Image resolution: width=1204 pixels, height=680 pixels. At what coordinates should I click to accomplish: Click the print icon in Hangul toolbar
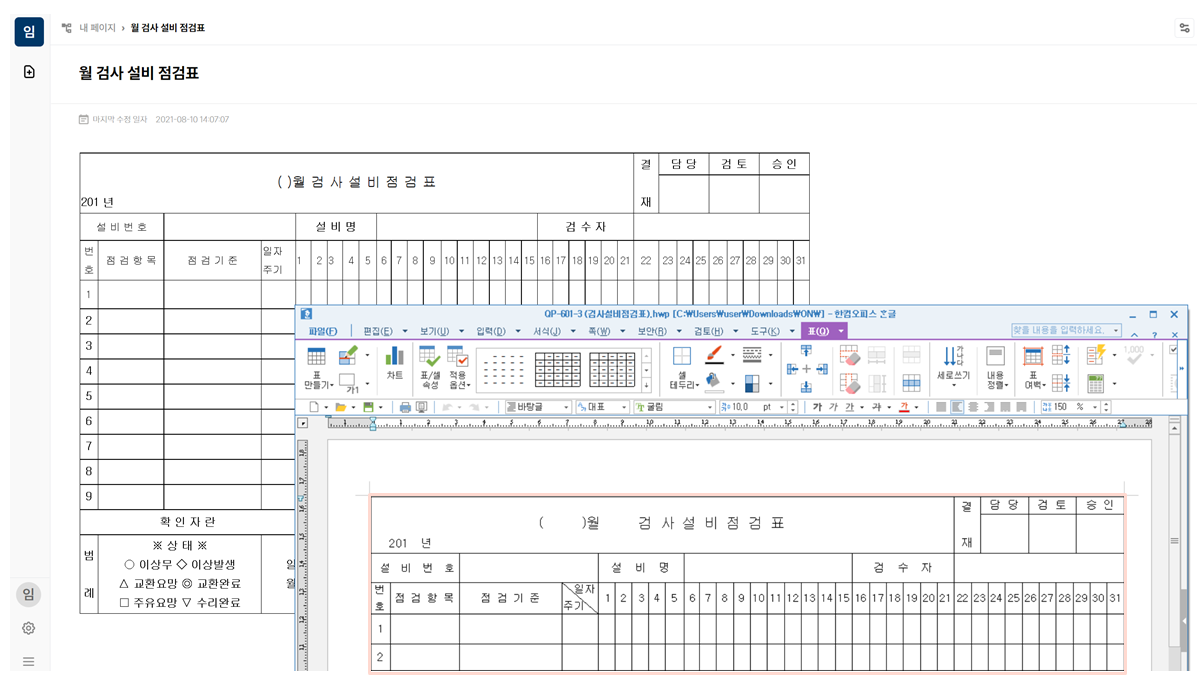[x=405, y=407]
